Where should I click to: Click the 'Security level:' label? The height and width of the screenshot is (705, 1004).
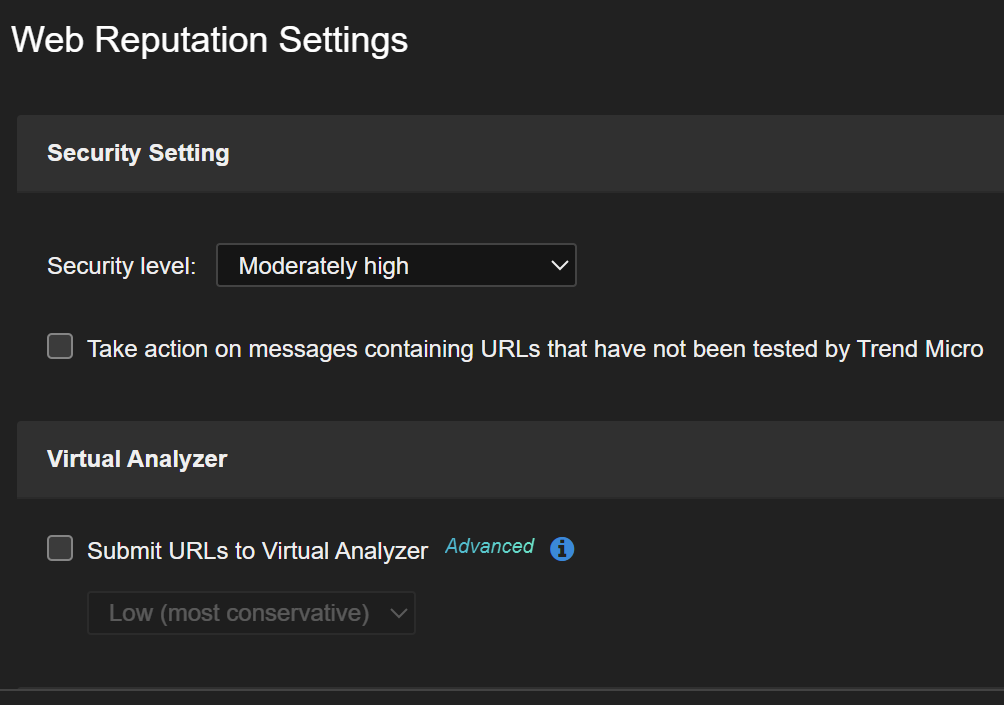pyautogui.click(x=122, y=267)
